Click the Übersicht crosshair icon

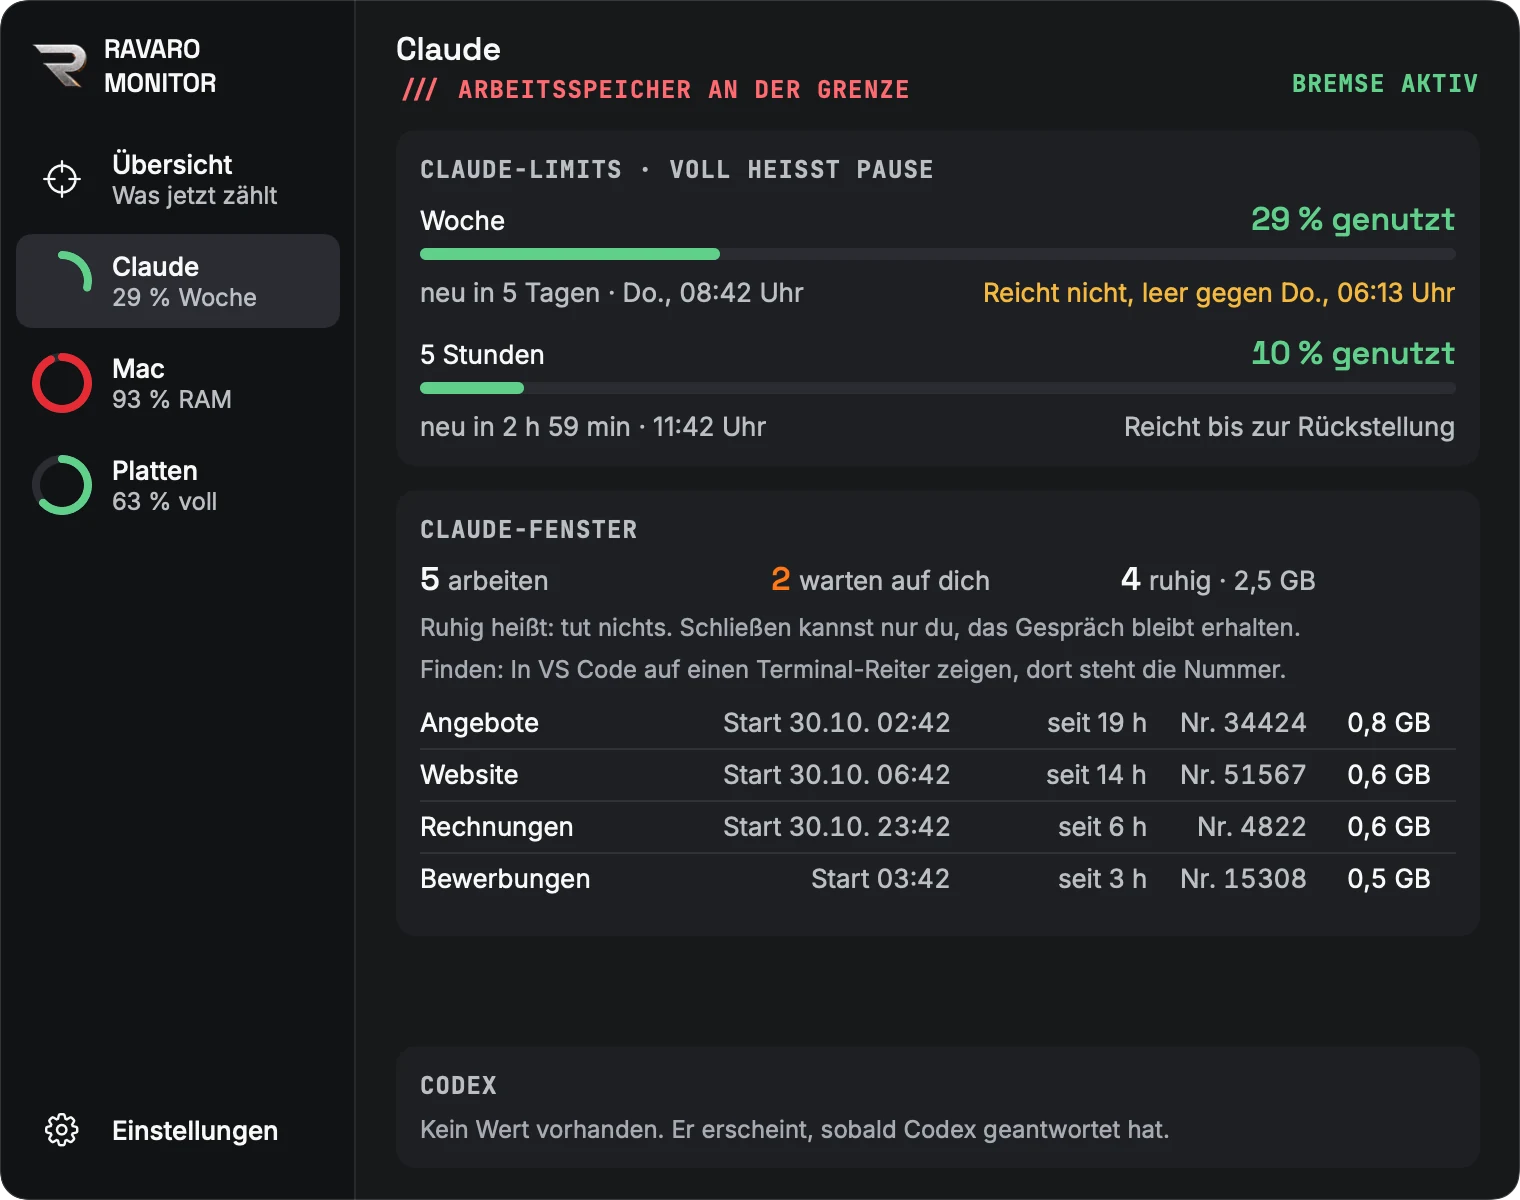click(62, 179)
